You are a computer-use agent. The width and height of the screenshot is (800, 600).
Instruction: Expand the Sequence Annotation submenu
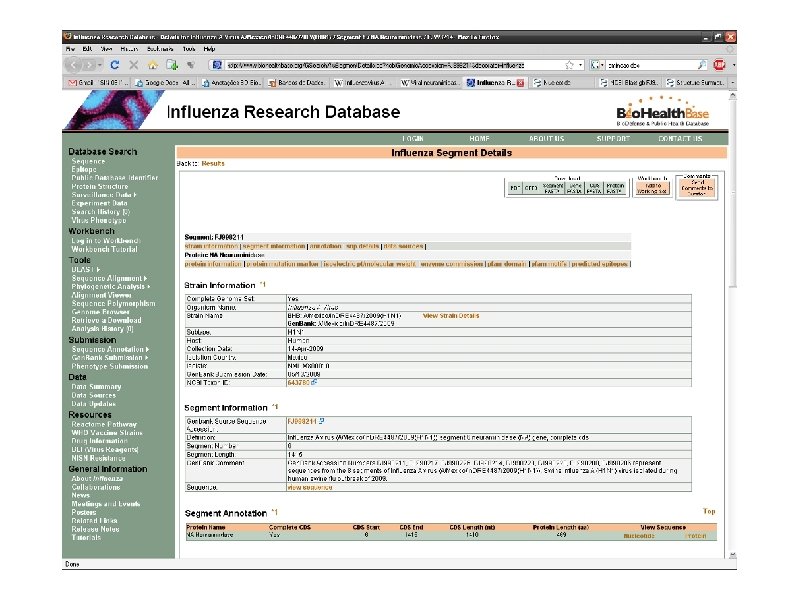(147, 349)
